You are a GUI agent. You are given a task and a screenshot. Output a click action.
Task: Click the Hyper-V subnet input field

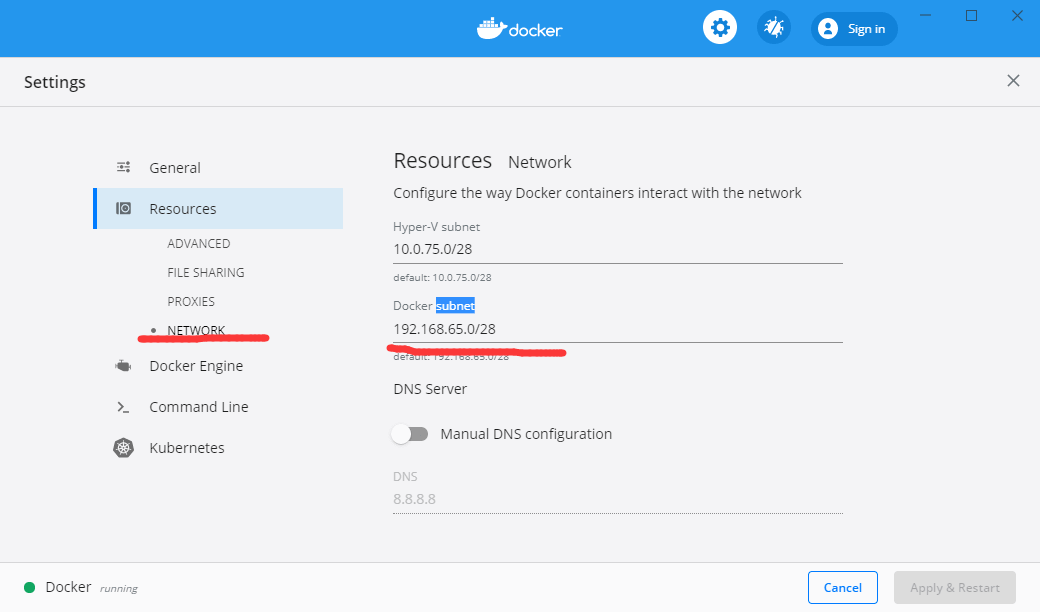(617, 249)
